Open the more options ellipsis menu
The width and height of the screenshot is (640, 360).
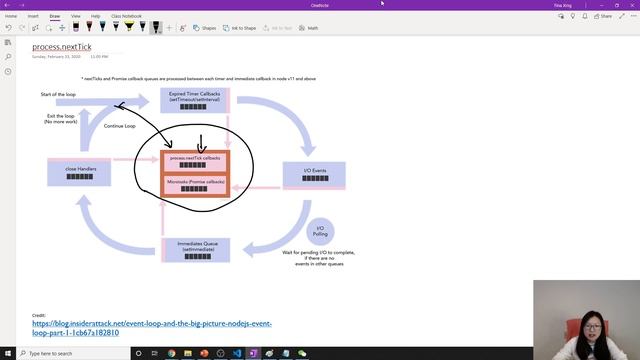point(633,16)
